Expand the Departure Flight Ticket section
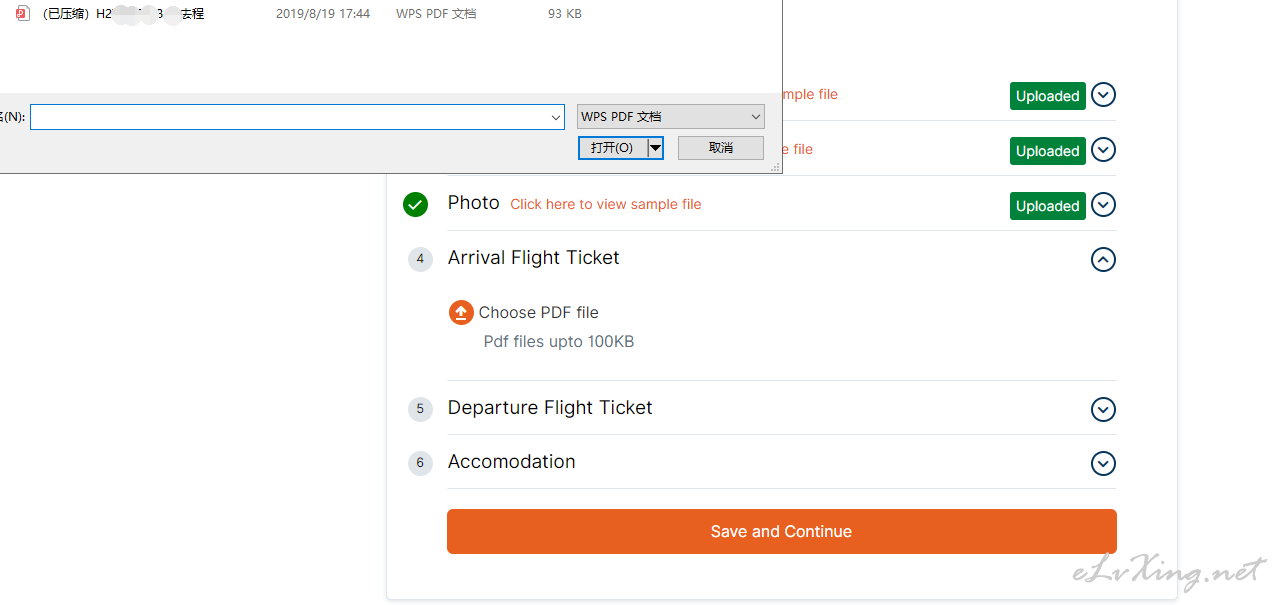Viewport: 1277px width, 605px height. click(1103, 409)
